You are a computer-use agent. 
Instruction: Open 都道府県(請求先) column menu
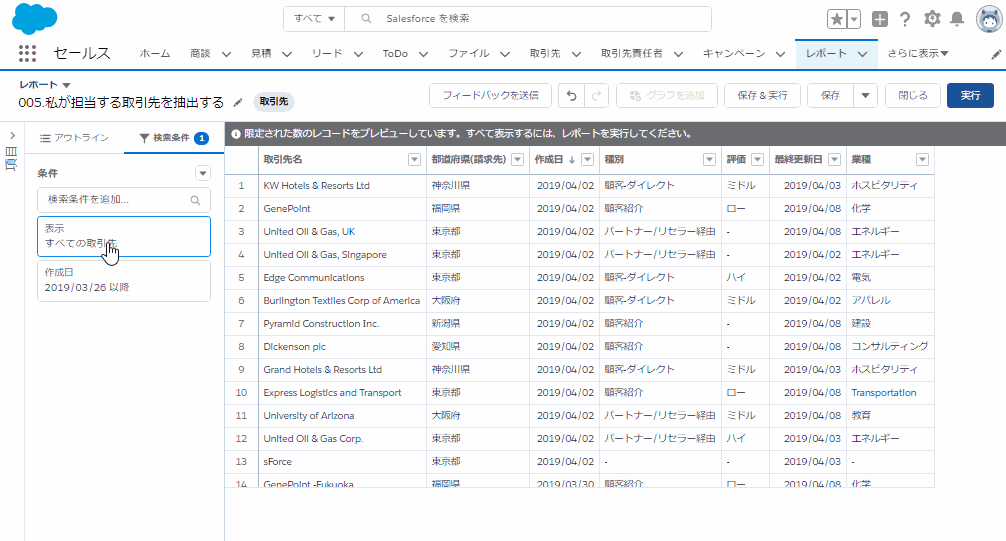pyautogui.click(x=518, y=160)
